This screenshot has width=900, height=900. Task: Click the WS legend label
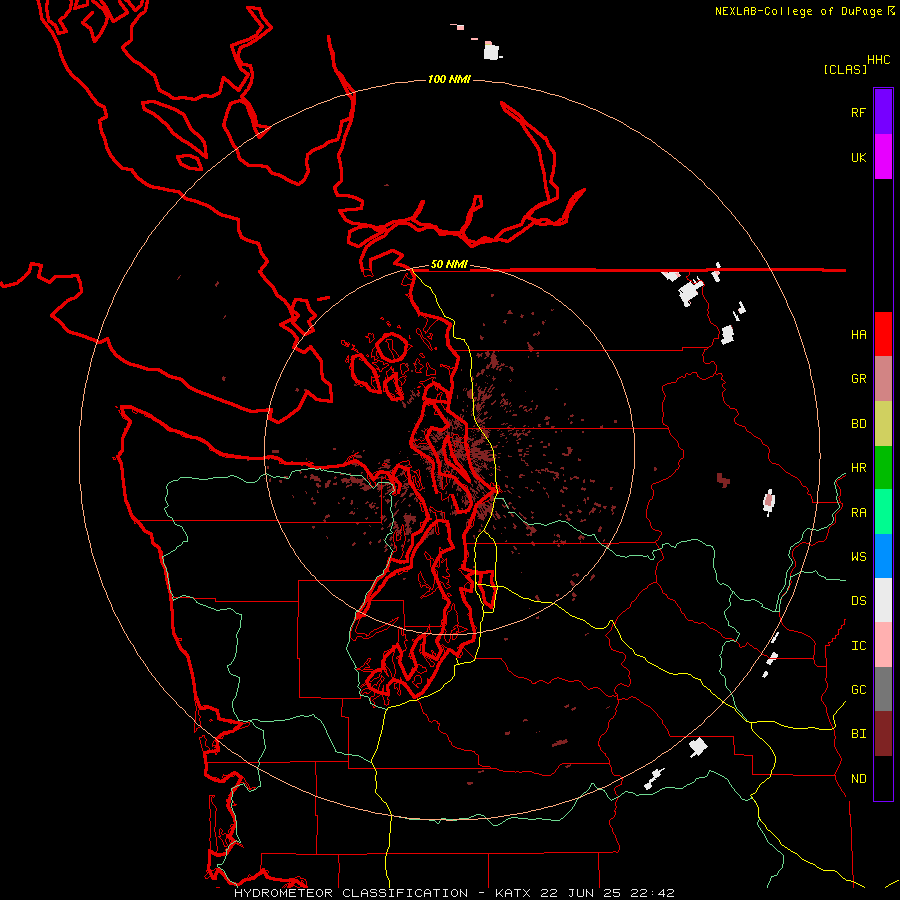pyautogui.click(x=858, y=557)
